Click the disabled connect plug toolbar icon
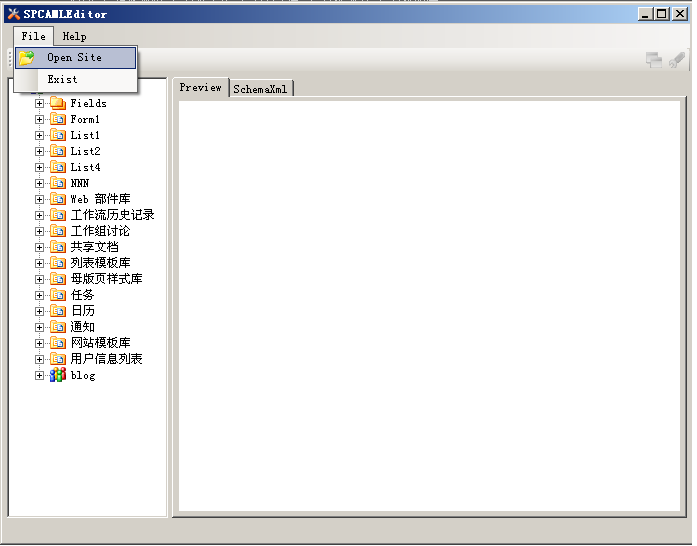 (x=677, y=60)
